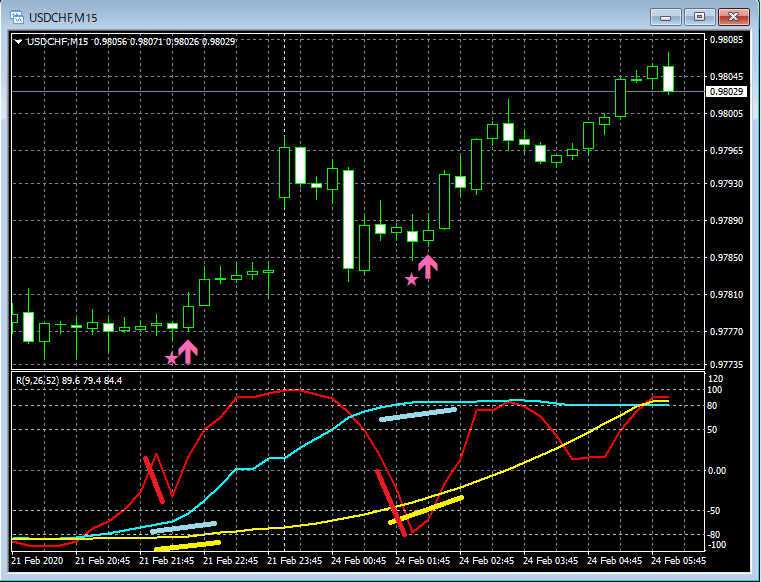Image resolution: width=761 pixels, height=582 pixels.
Task: Click the 21 Feb 23:45 time label
Action: 295,560
